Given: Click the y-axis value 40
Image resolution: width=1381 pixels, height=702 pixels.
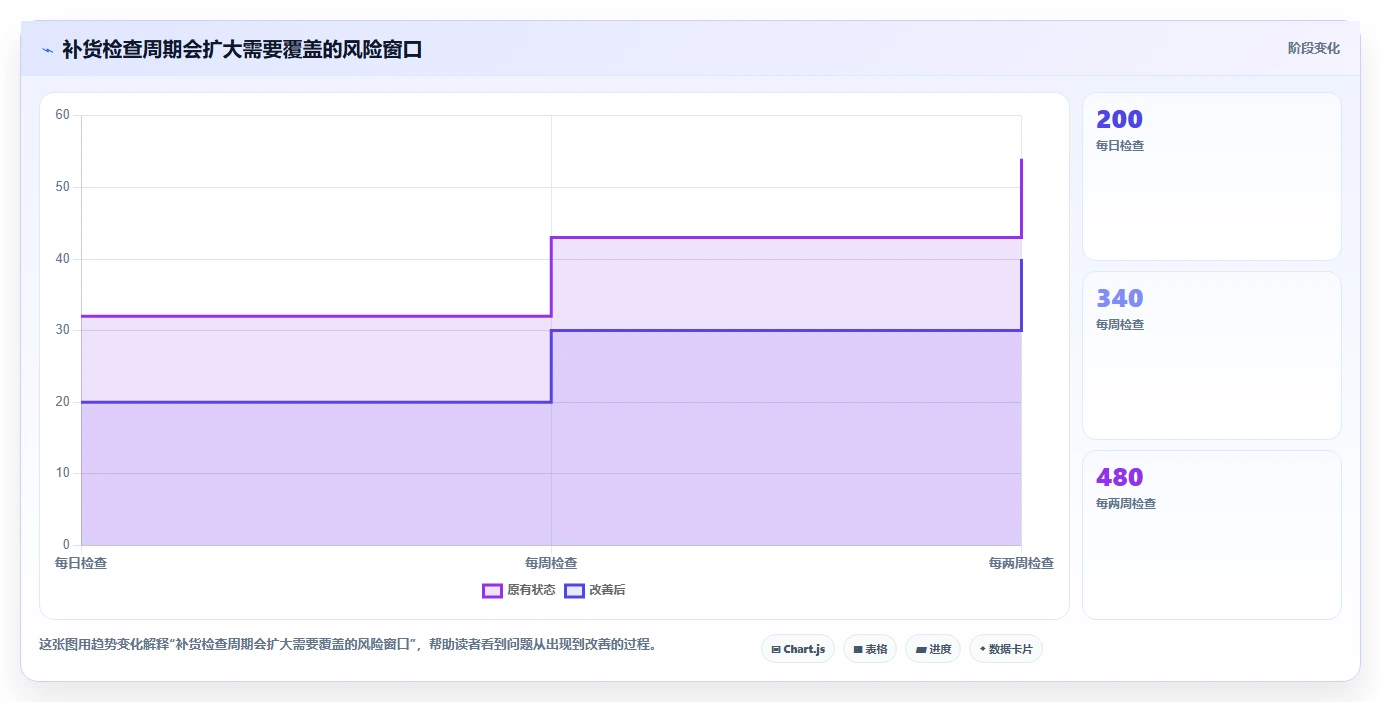Looking at the screenshot, I should [63, 259].
